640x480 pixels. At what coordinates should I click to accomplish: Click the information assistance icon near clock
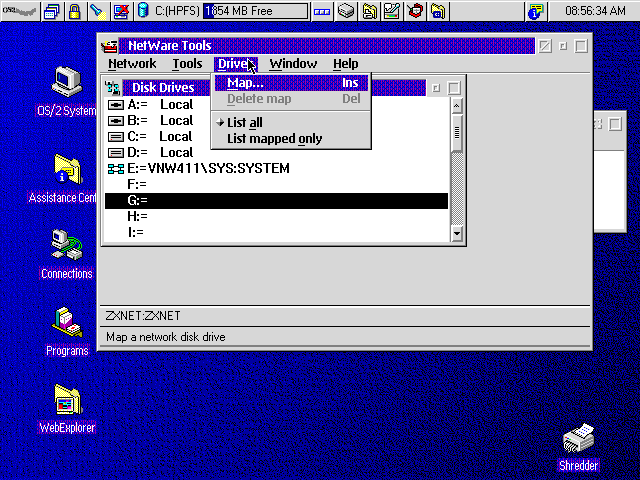point(536,11)
